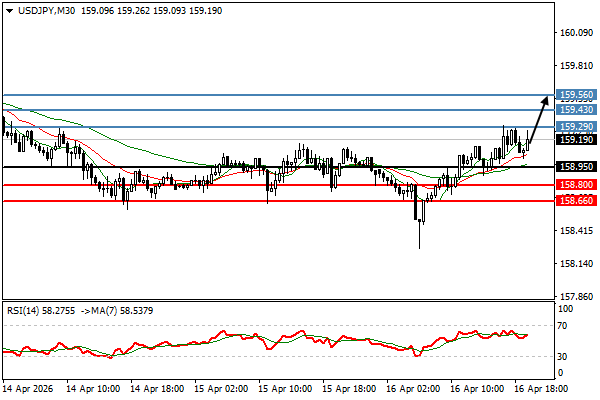This screenshot has width=600, height=400.
Task: Click the 15 Apr 02:00 time label
Action: tap(224, 386)
